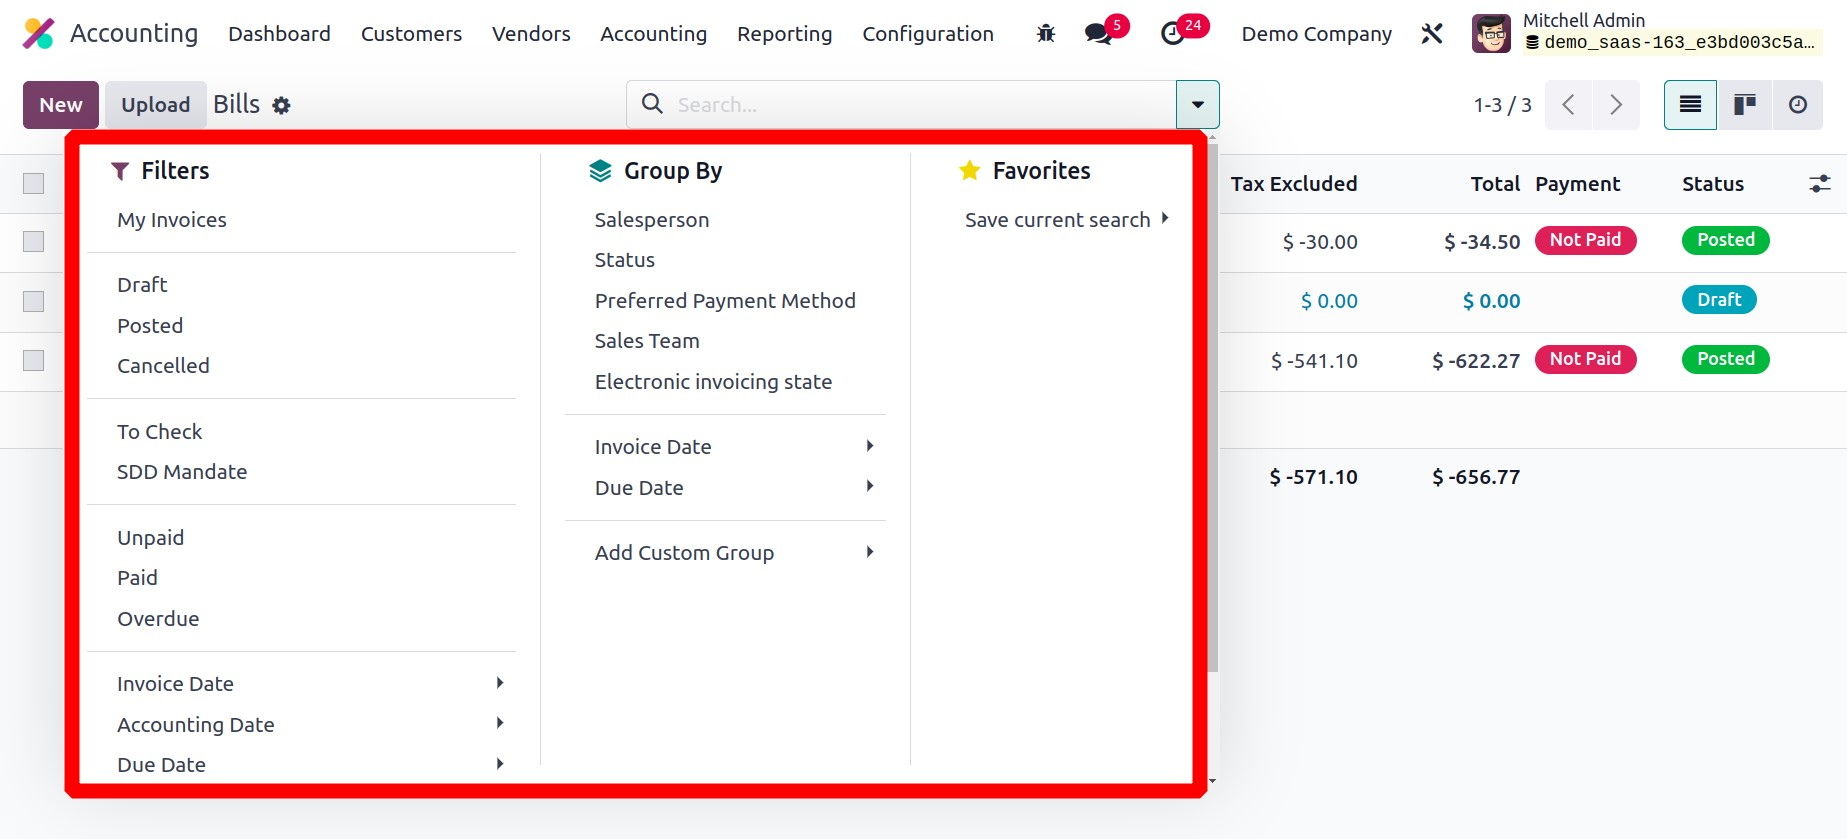Switch to the kanban view
The image size is (1847, 839).
pos(1744,105)
